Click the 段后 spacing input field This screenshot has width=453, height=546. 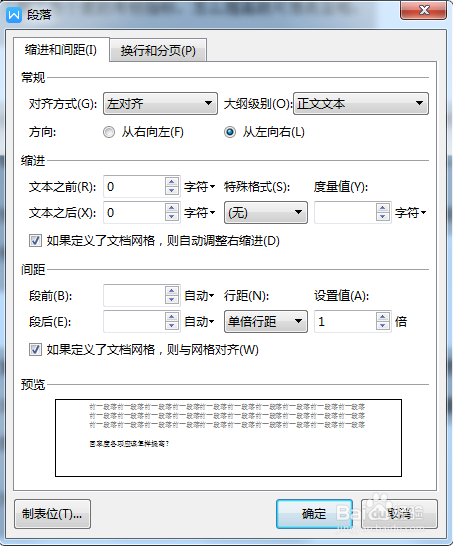coord(134,321)
